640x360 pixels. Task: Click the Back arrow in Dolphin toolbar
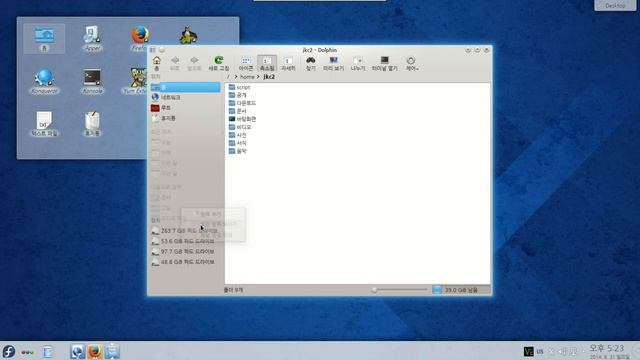tap(175, 63)
